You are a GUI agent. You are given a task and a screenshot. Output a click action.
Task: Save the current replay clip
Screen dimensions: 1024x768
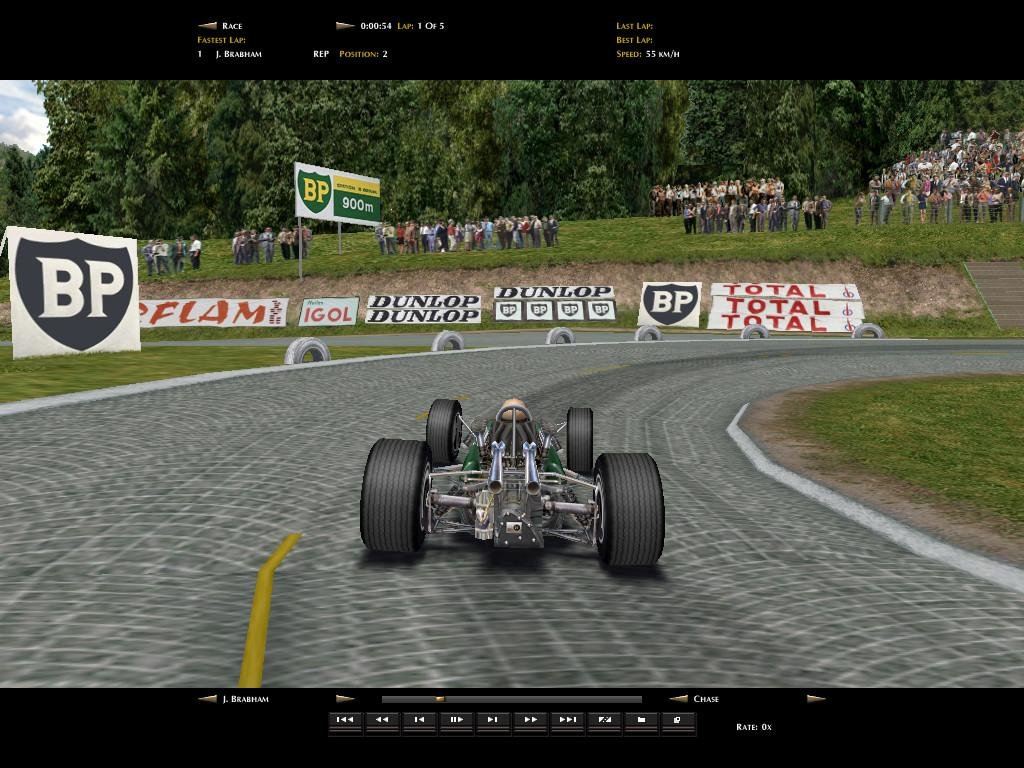(x=676, y=719)
